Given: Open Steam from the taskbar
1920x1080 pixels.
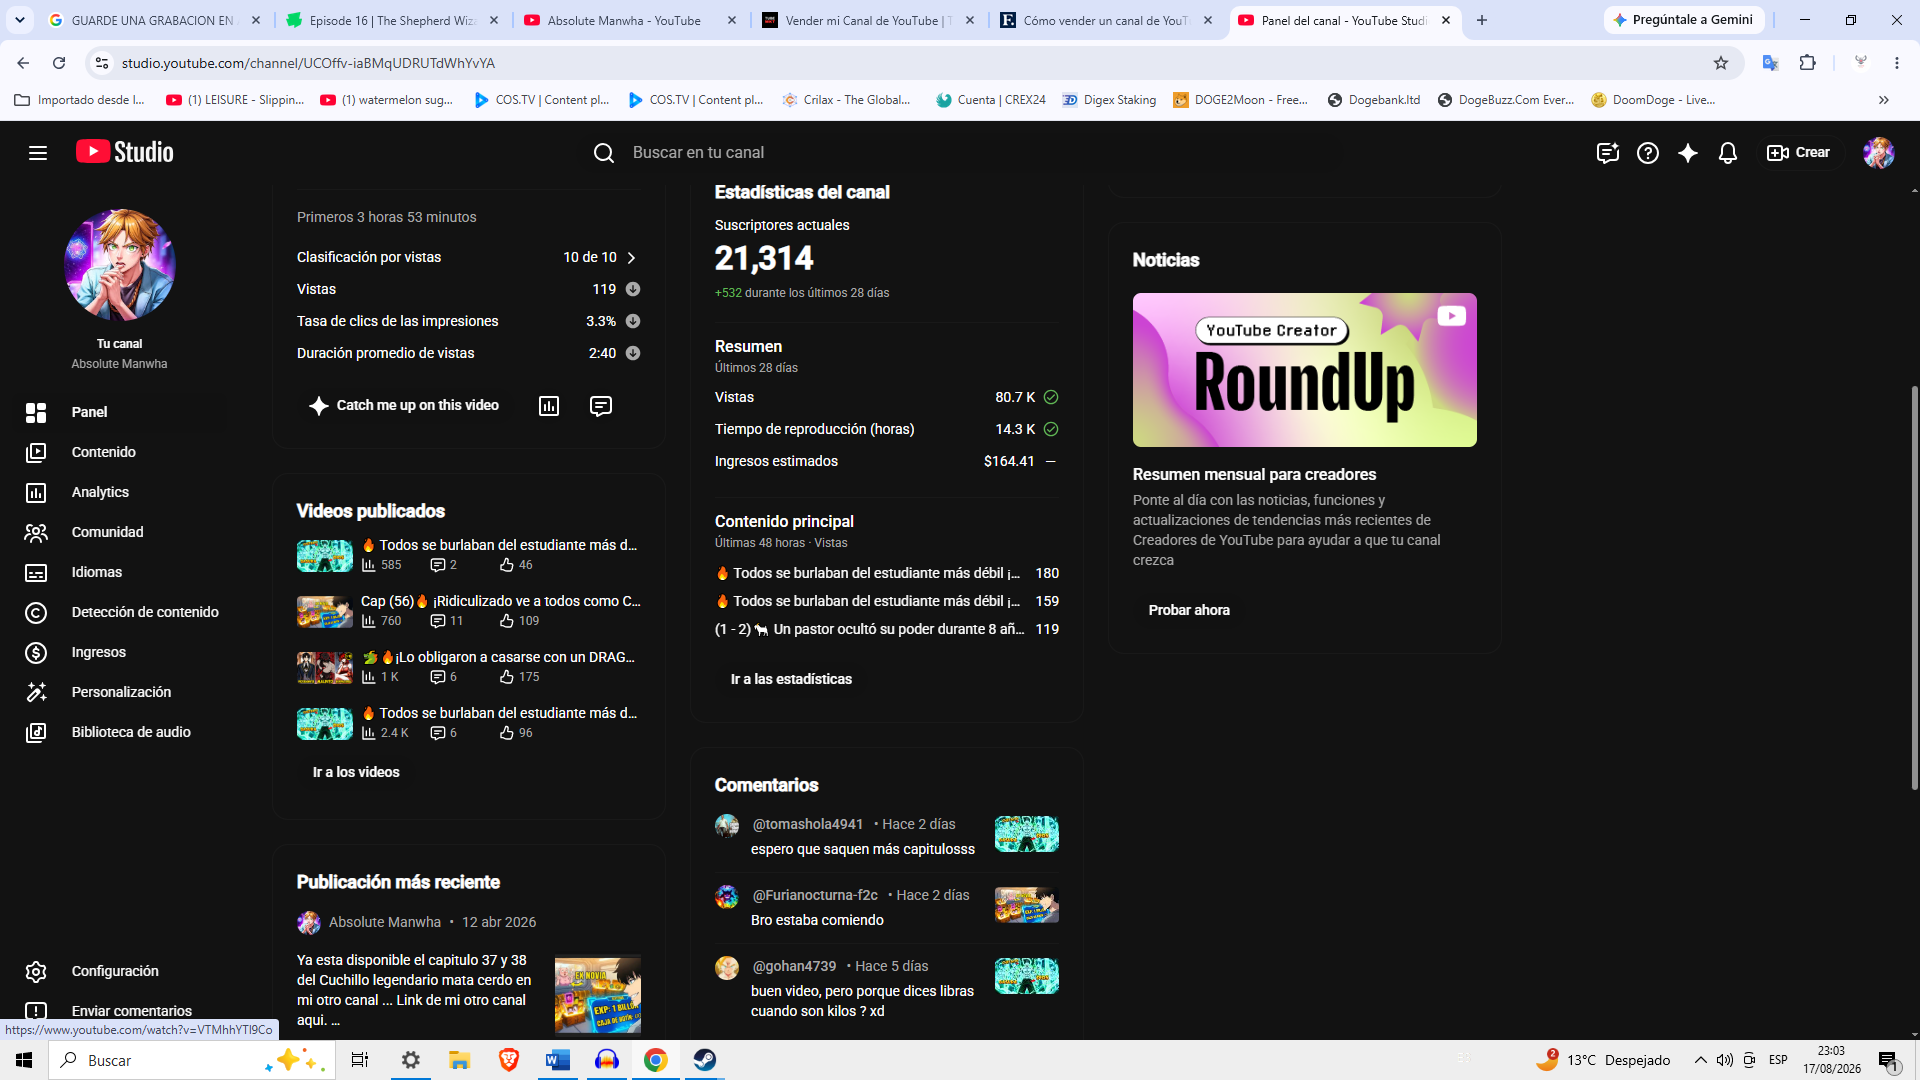Looking at the screenshot, I should 705,1060.
